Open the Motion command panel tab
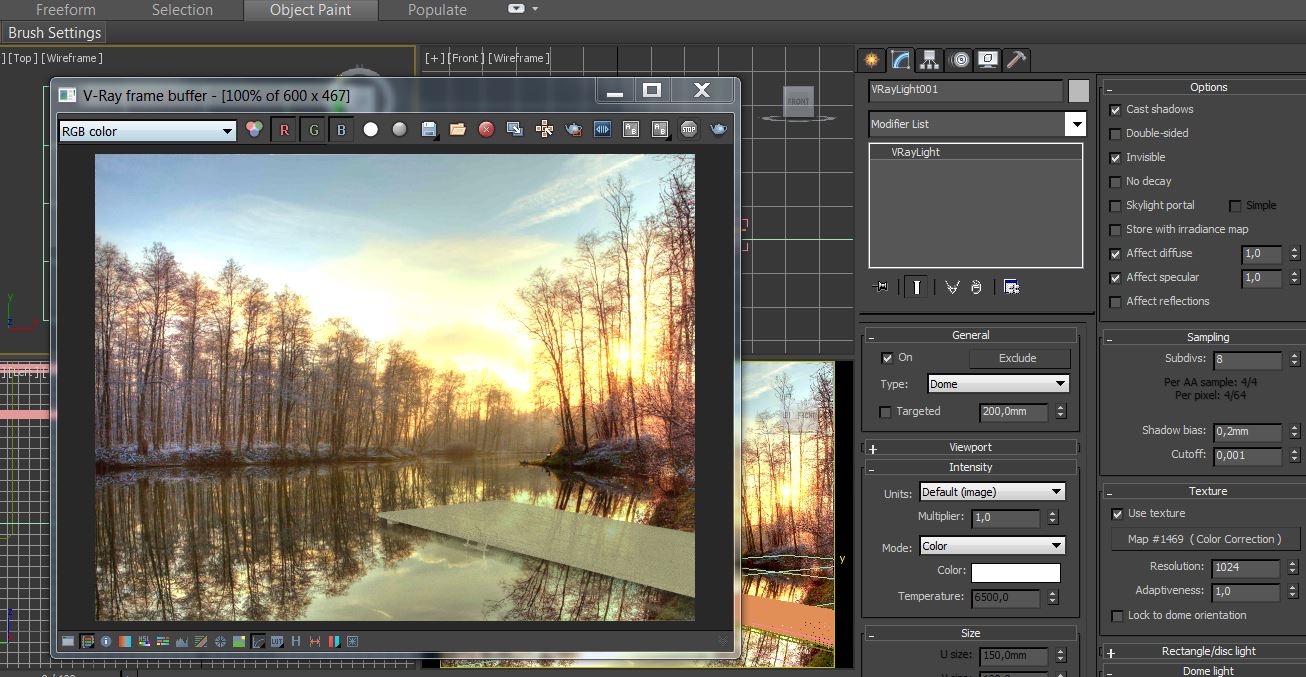The height and width of the screenshot is (677, 1306). [x=959, y=60]
